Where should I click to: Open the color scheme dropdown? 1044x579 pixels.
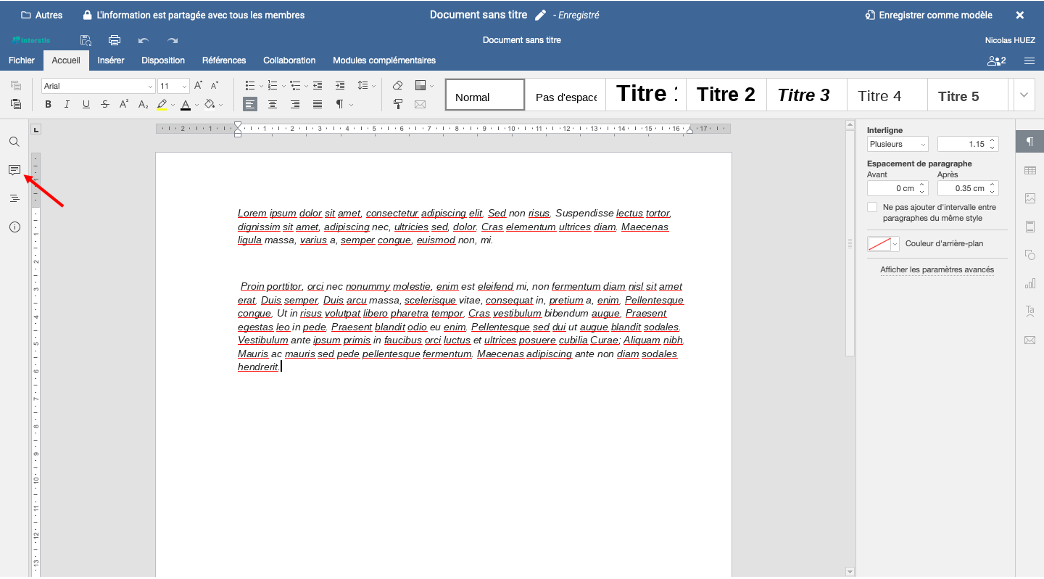pyautogui.click(x=424, y=86)
